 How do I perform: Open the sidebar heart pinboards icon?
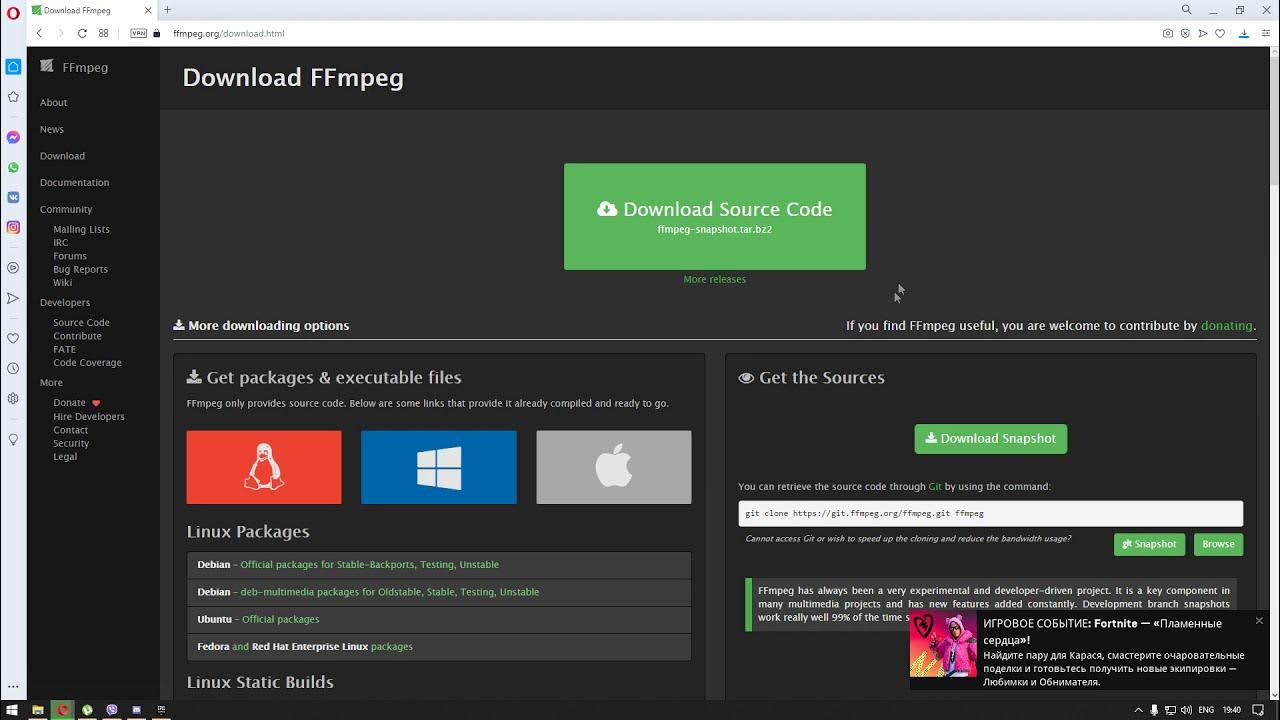[x=13, y=338]
